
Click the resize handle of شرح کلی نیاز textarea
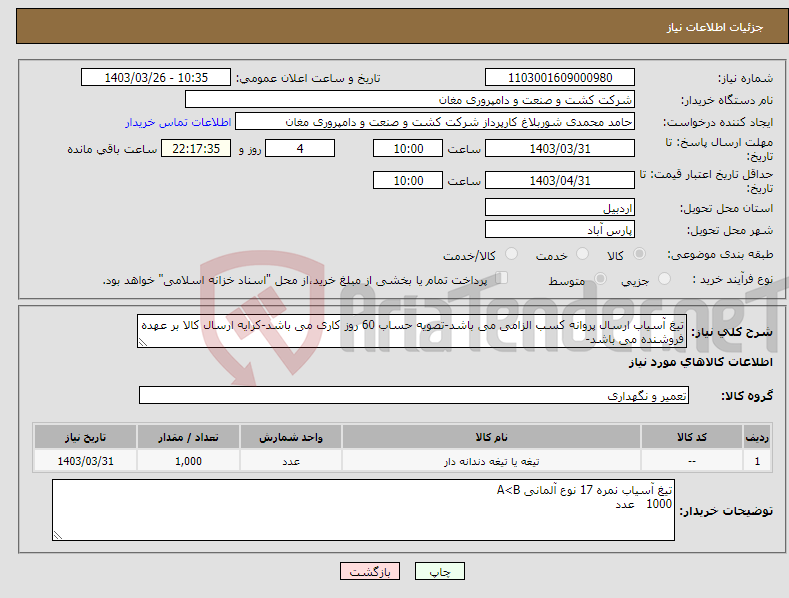[143, 342]
